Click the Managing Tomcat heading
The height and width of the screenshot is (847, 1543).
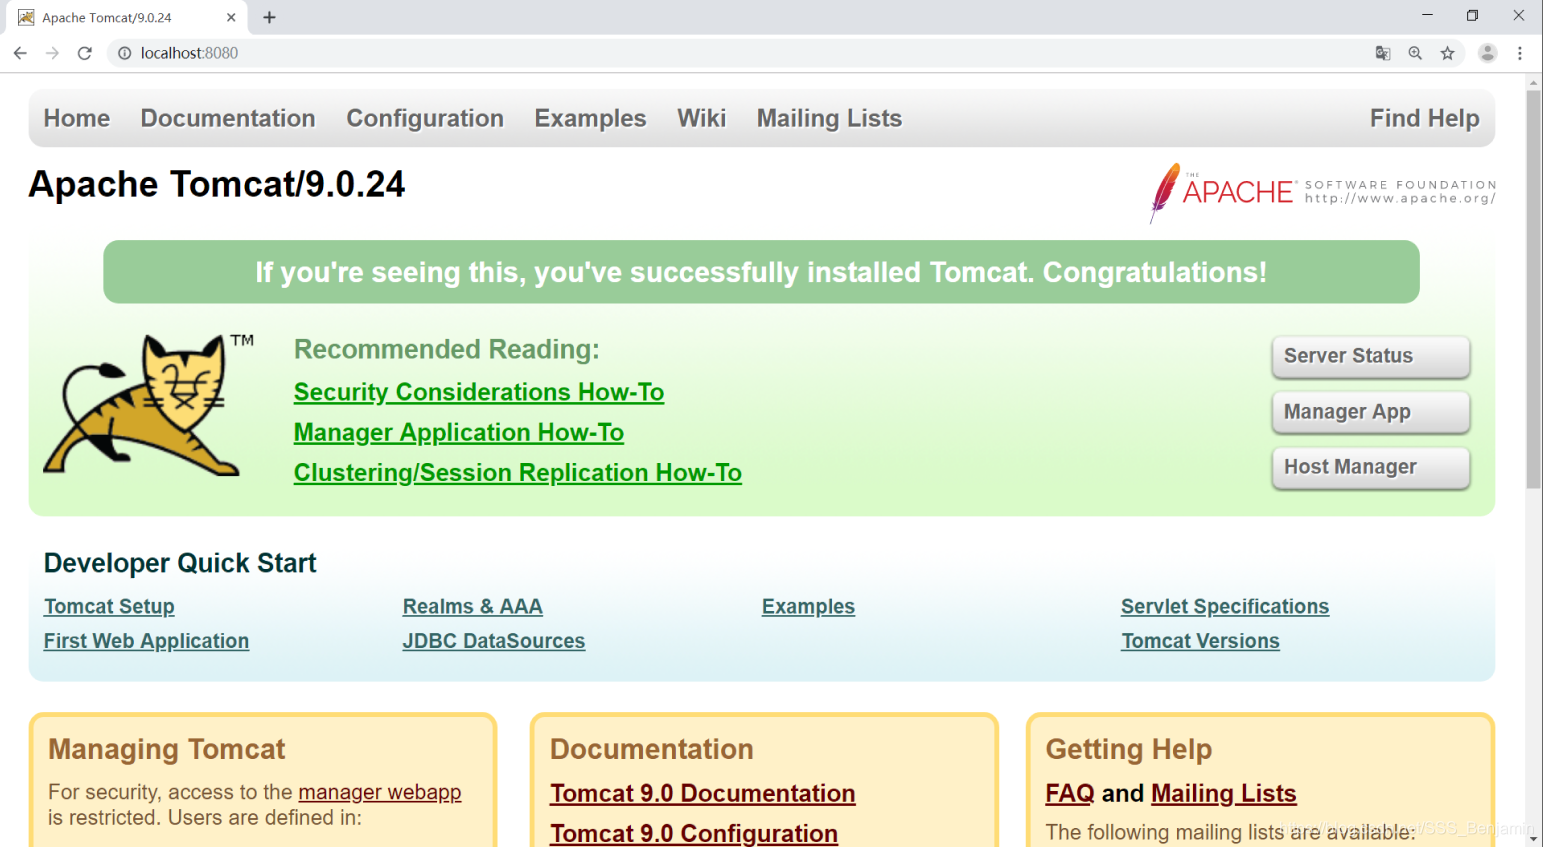(167, 749)
